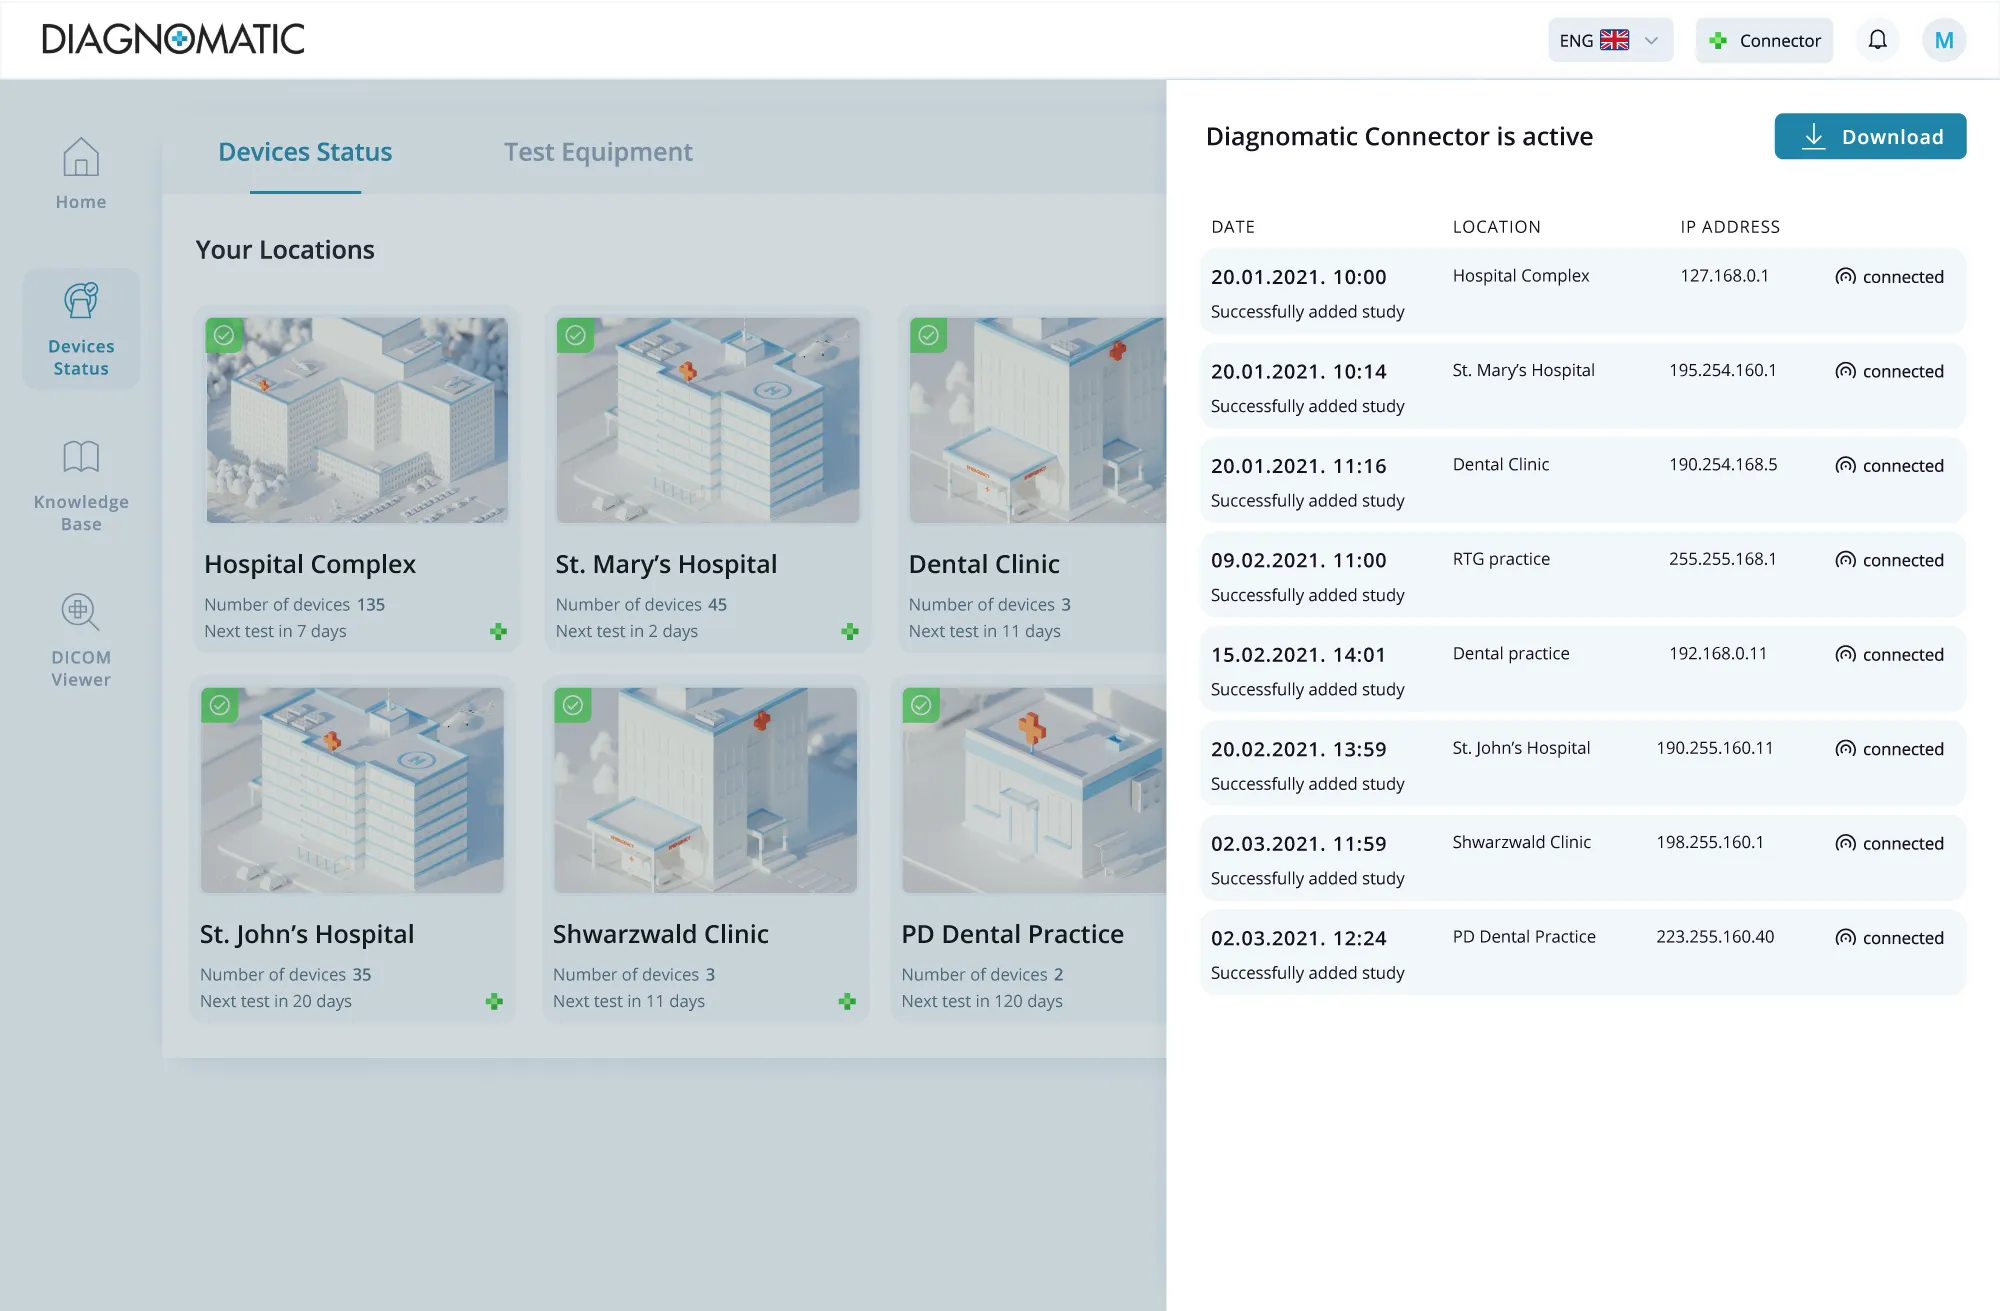Click the Download button

point(1870,136)
